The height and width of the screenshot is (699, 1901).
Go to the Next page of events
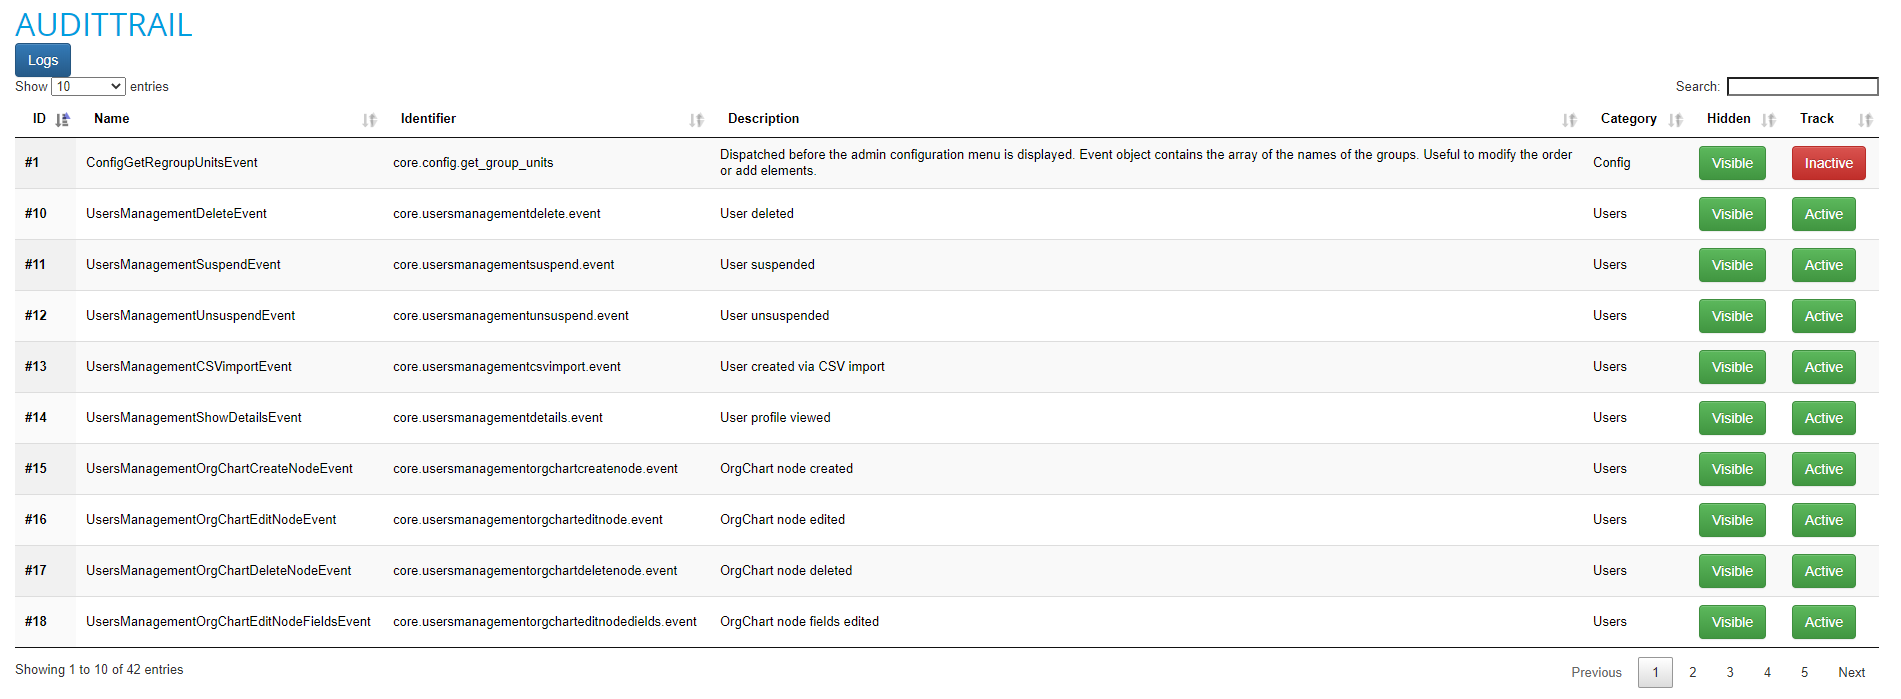tap(1851, 672)
